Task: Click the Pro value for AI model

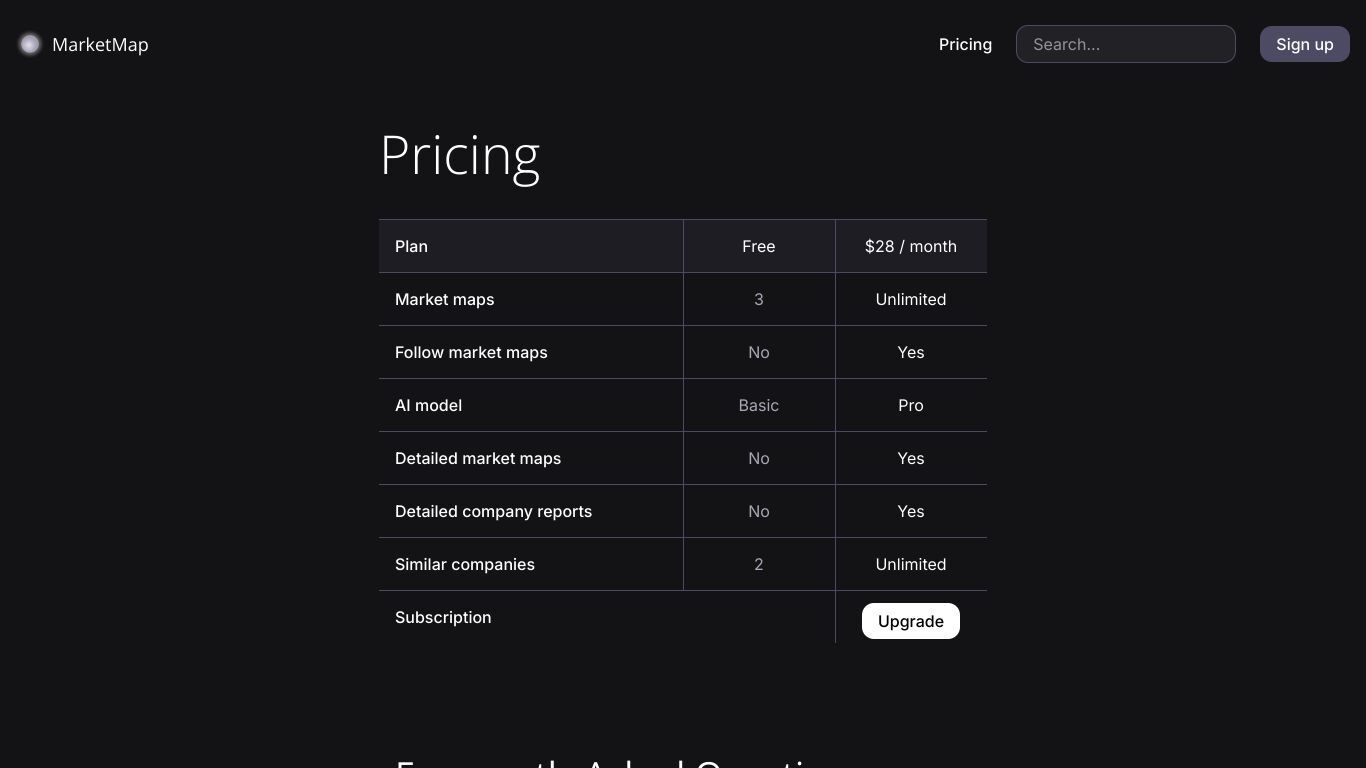Action: 911,405
